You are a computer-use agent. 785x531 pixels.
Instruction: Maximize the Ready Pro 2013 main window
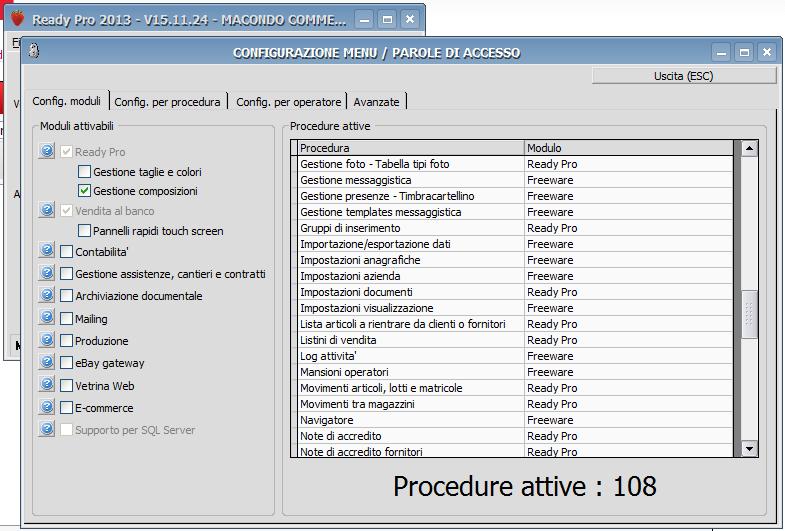click(387, 20)
